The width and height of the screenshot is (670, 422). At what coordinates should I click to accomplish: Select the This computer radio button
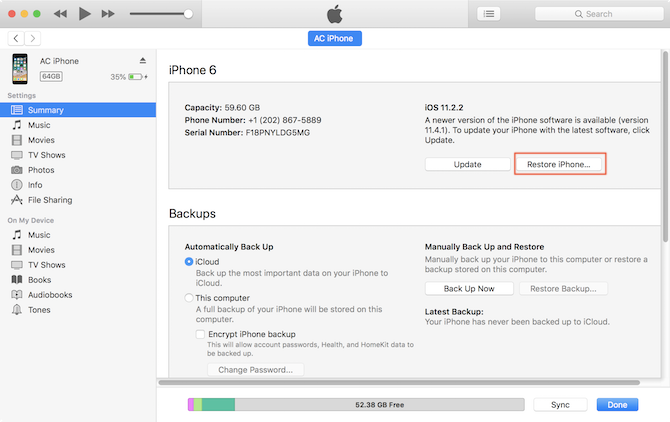coord(189,298)
